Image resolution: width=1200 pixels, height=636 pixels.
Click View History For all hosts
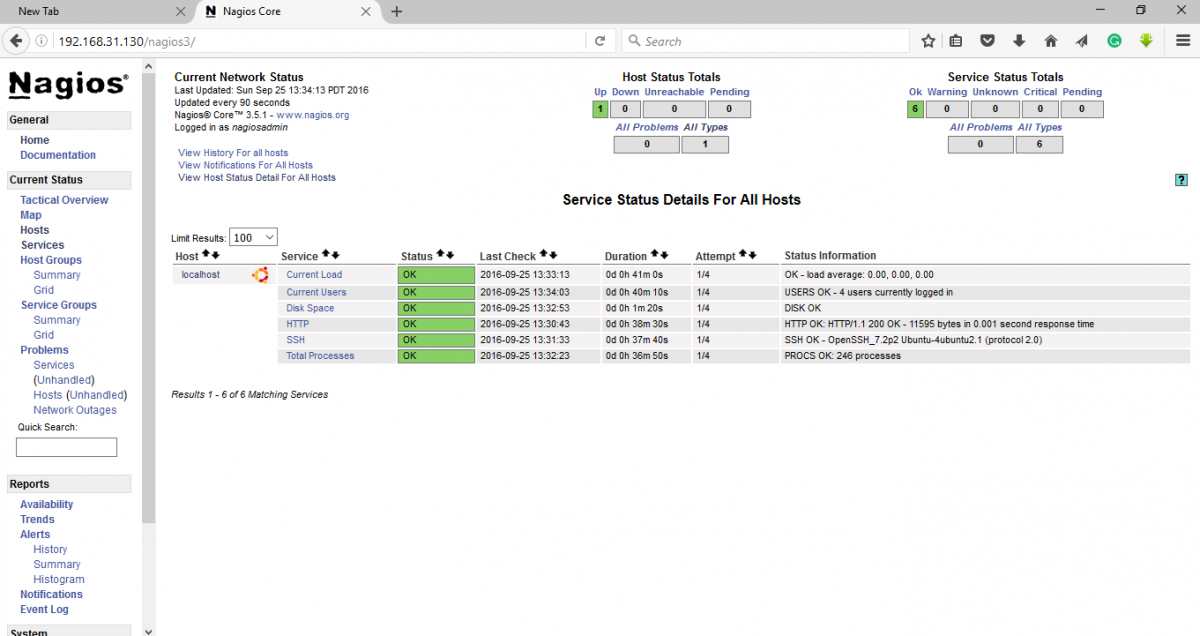[x=233, y=153]
